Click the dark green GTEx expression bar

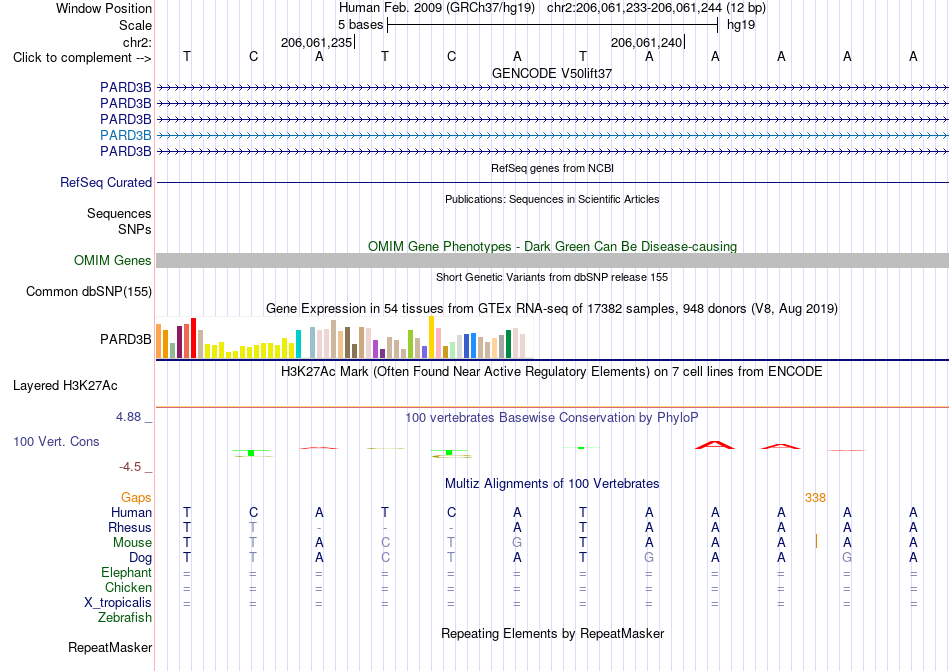click(x=508, y=344)
